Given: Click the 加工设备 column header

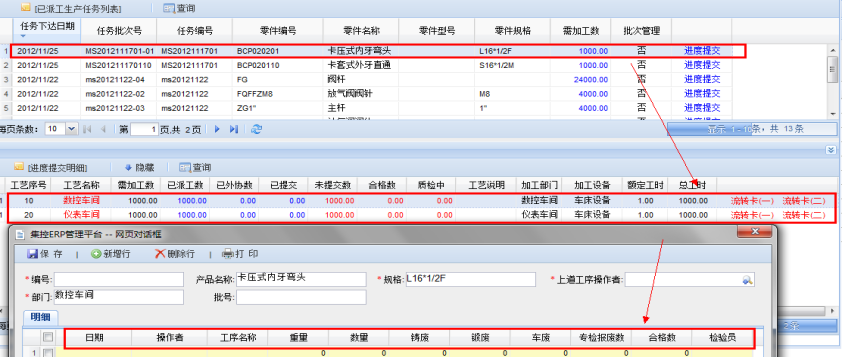Looking at the screenshot, I should (592, 185).
